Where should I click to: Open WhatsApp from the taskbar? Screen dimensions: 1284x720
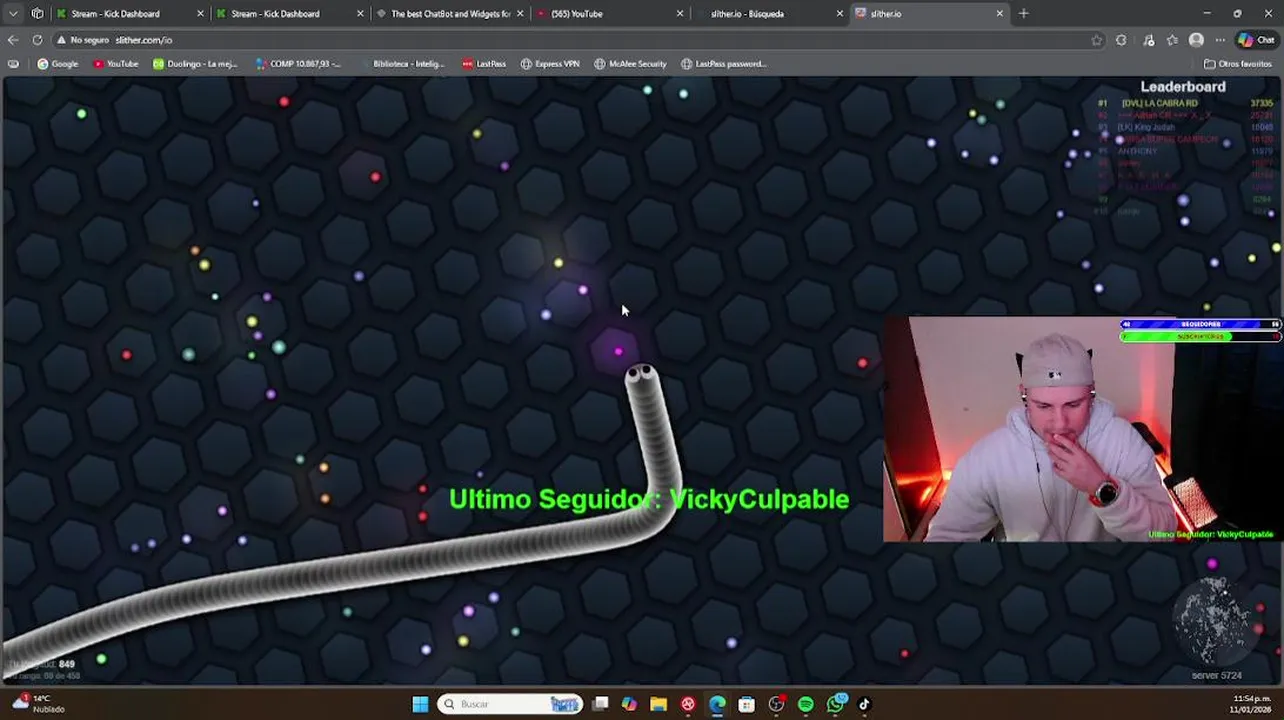tap(835, 704)
